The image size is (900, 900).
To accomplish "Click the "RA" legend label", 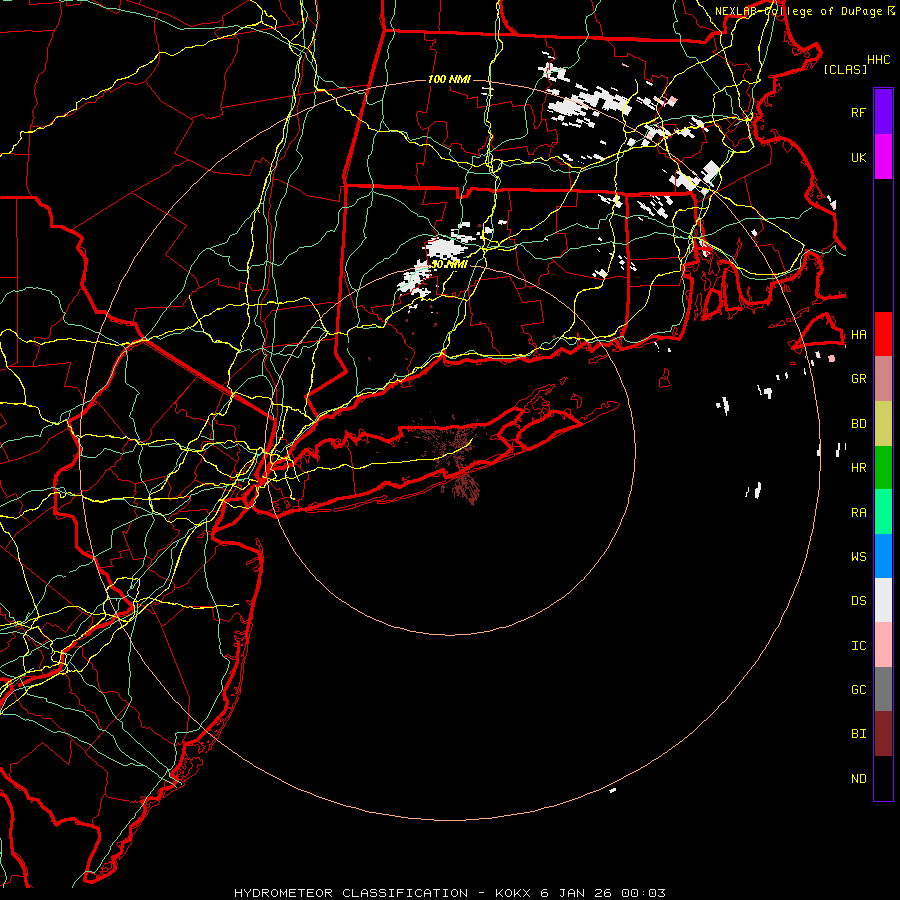I will point(858,513).
